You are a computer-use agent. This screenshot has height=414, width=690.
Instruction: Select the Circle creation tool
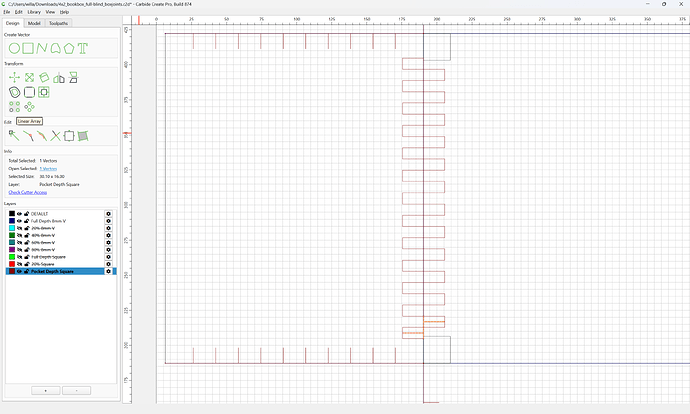(x=14, y=48)
